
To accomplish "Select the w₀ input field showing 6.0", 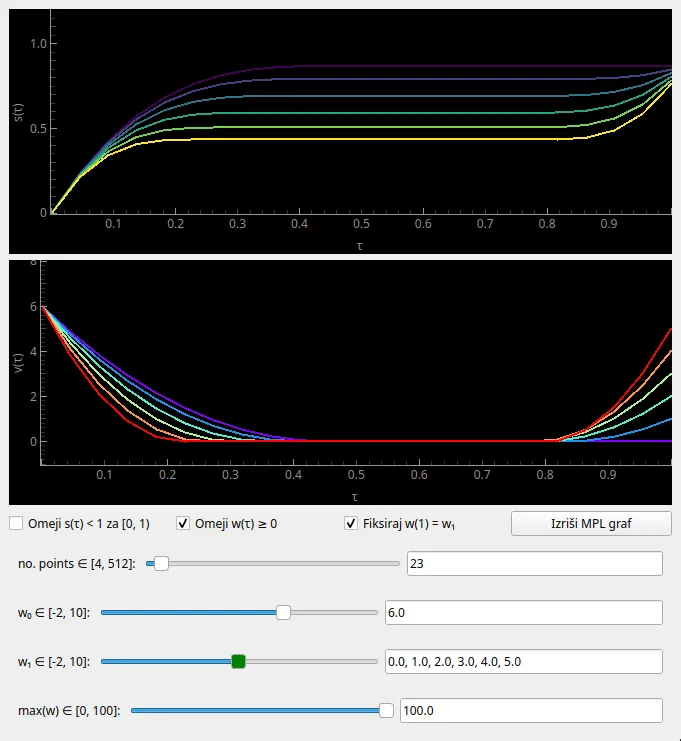I will tap(522, 612).
